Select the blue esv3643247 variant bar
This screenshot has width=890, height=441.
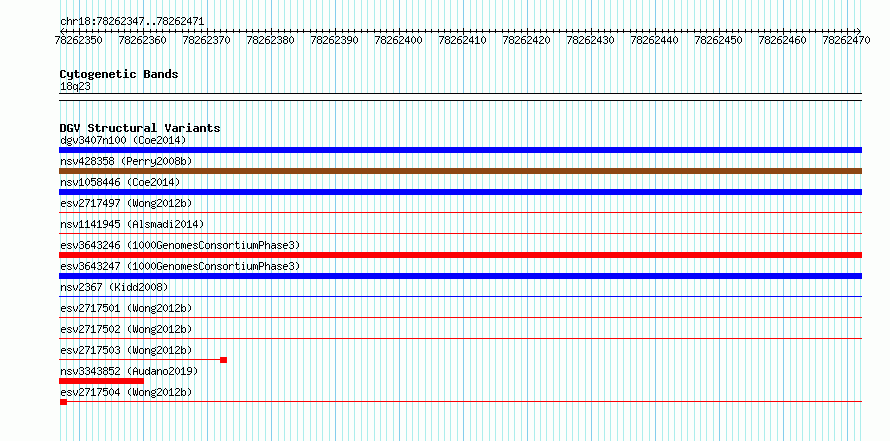pyautogui.click(x=460, y=276)
